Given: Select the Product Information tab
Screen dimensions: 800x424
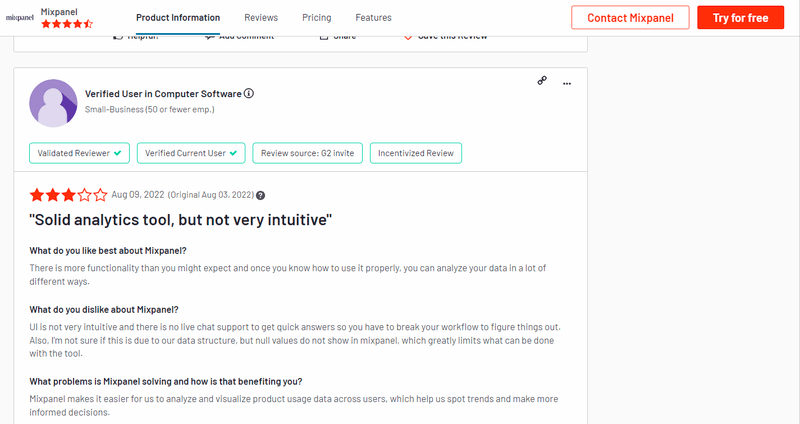Looking at the screenshot, I should pos(178,18).
